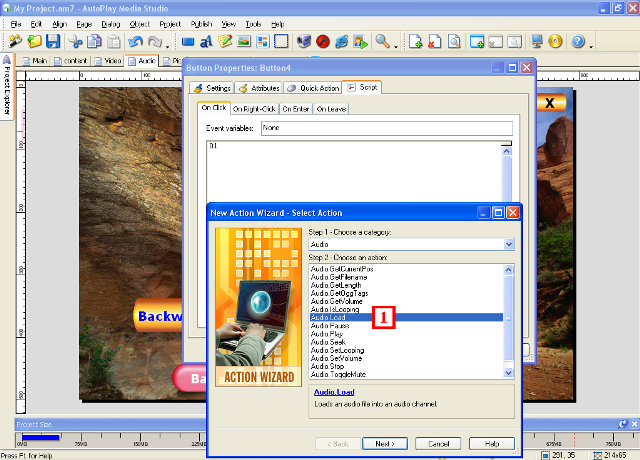Click the red circular object toolbar icon
The width and height of the screenshot is (640, 460).
coord(323,42)
